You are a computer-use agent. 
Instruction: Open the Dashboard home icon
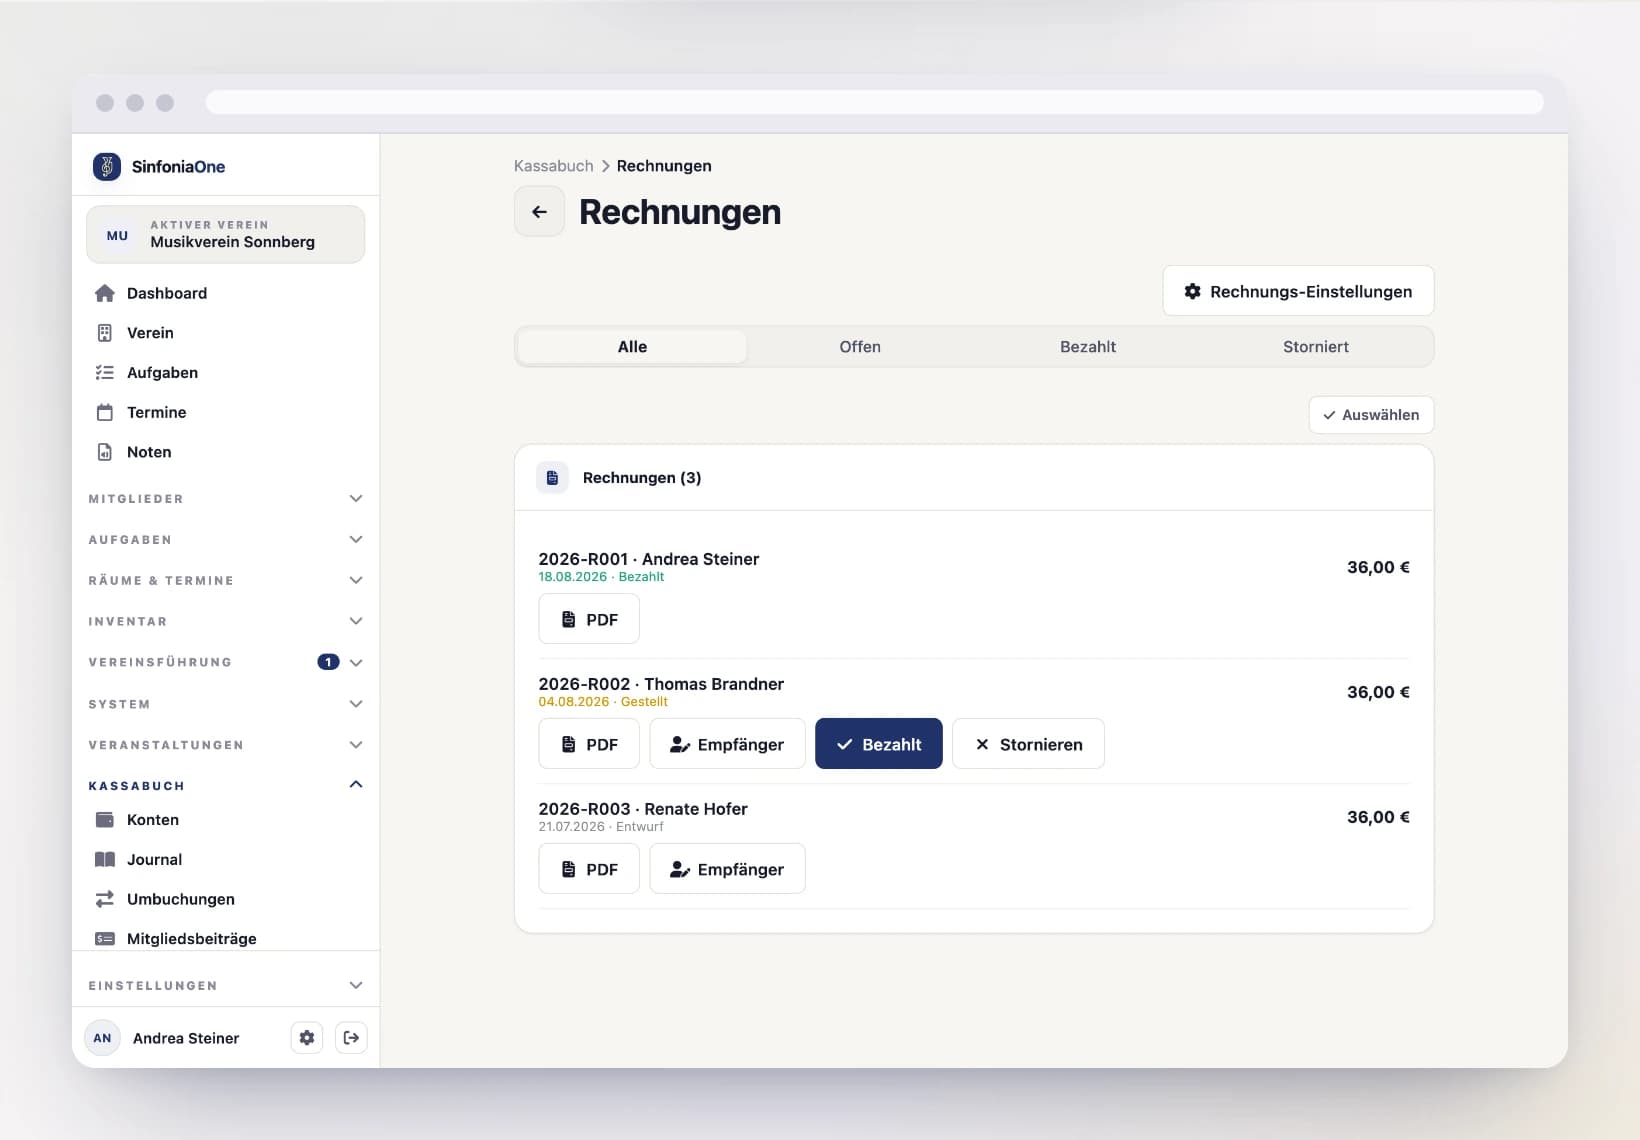[105, 293]
